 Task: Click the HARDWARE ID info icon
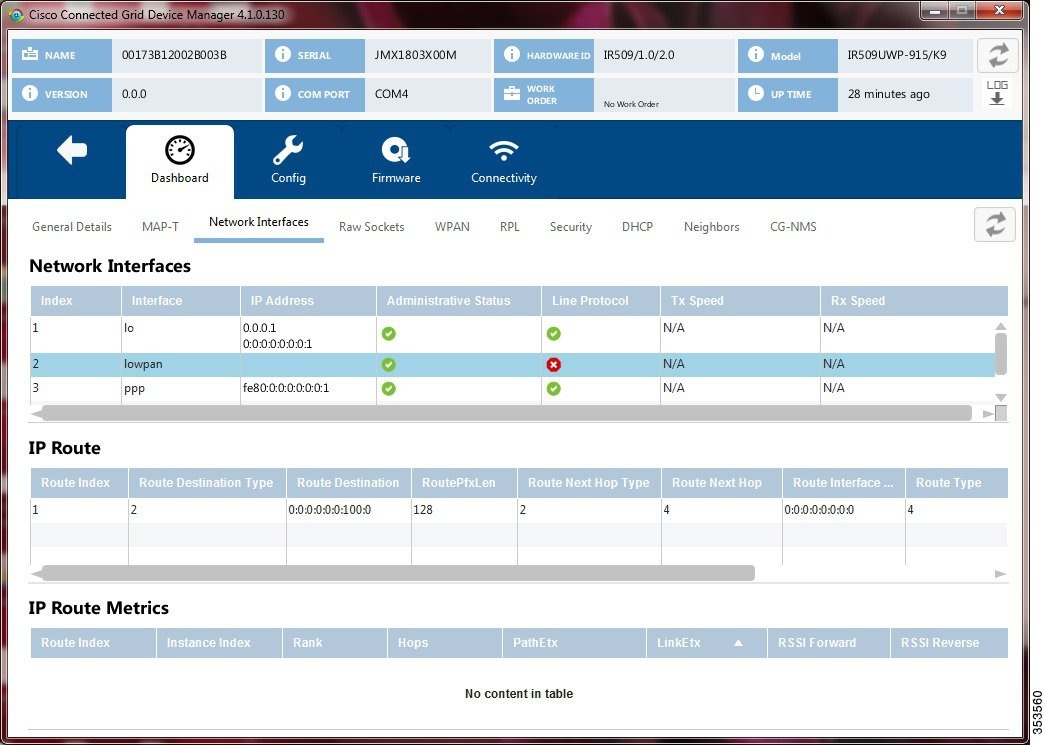tap(512, 55)
